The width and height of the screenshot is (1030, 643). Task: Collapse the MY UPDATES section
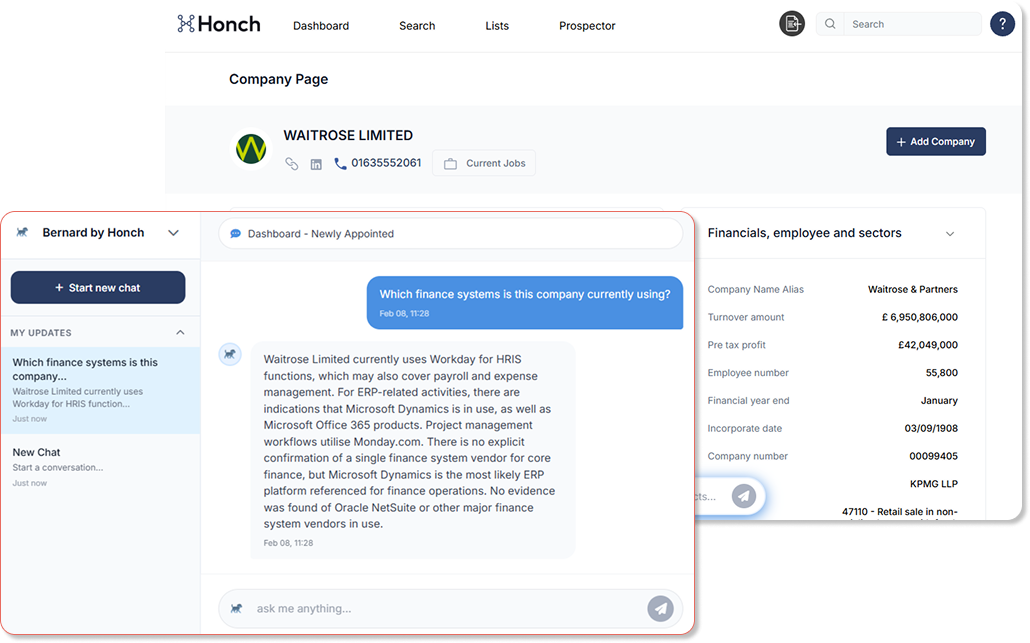(180, 332)
